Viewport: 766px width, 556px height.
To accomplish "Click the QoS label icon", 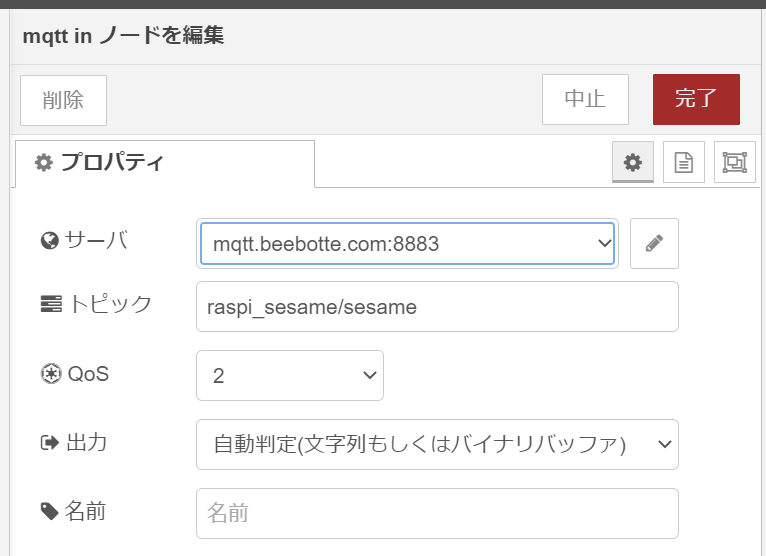I will coord(51,374).
